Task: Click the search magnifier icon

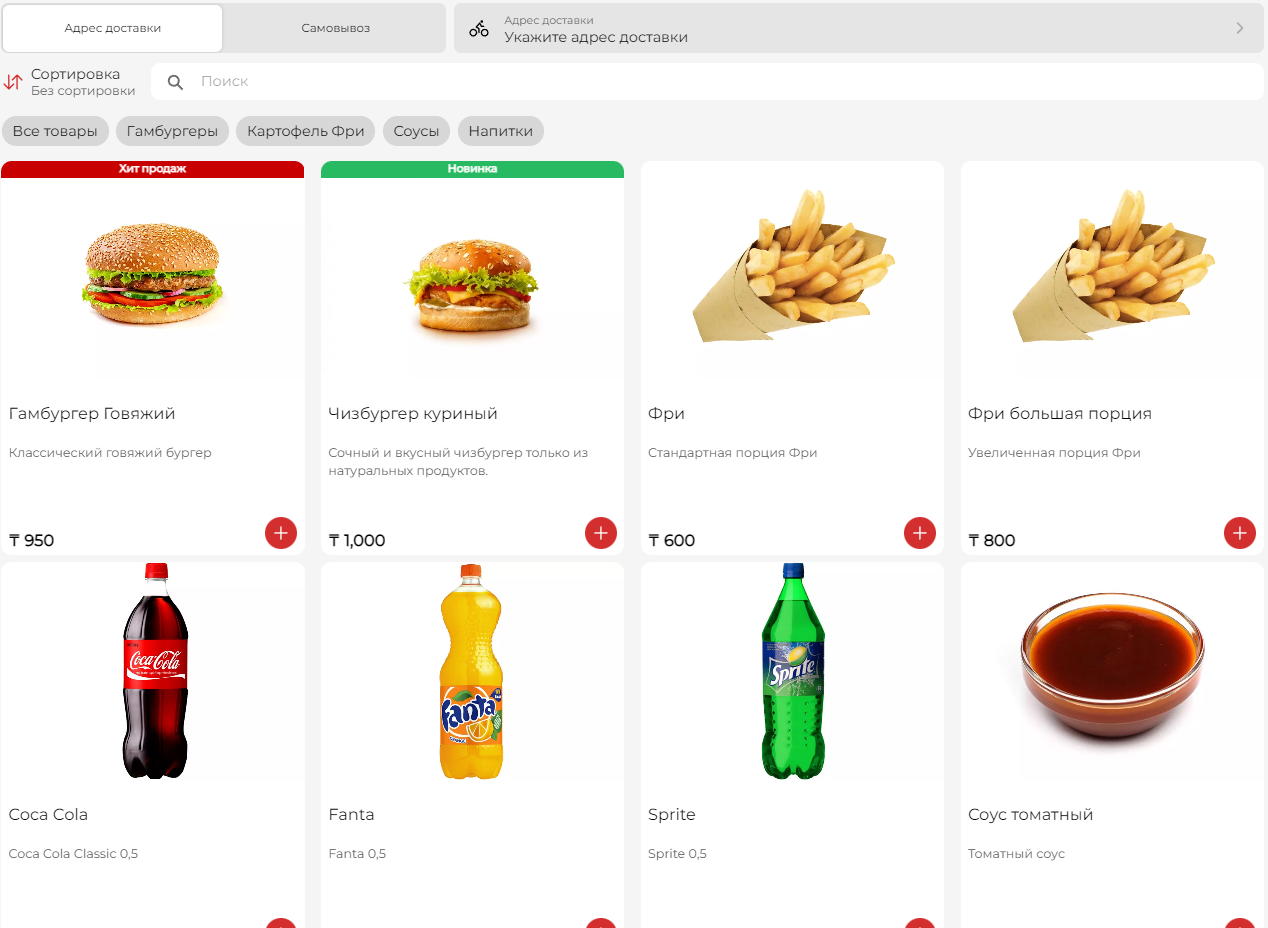Action: click(175, 82)
